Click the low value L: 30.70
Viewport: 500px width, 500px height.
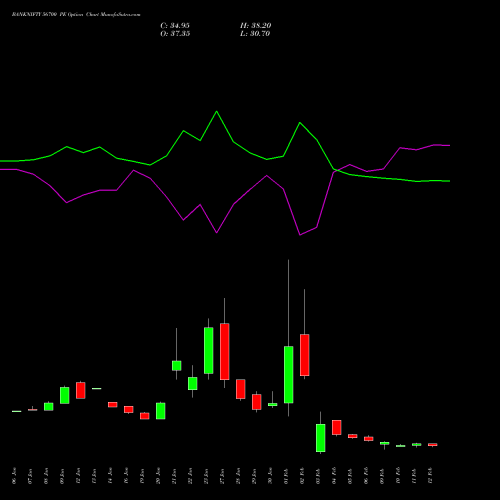point(255,34)
